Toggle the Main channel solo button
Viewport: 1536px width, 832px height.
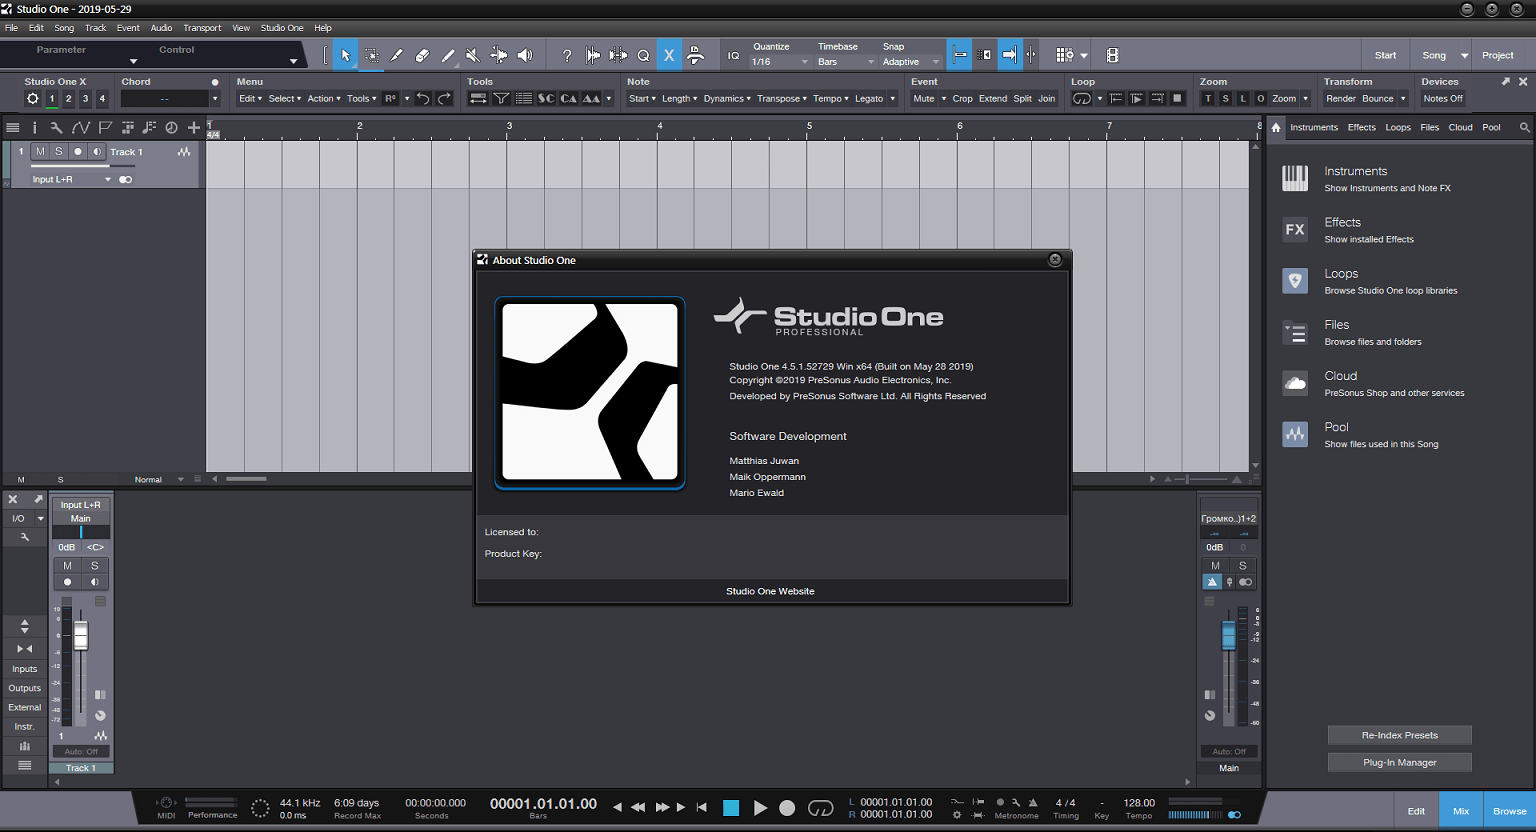(x=1243, y=566)
